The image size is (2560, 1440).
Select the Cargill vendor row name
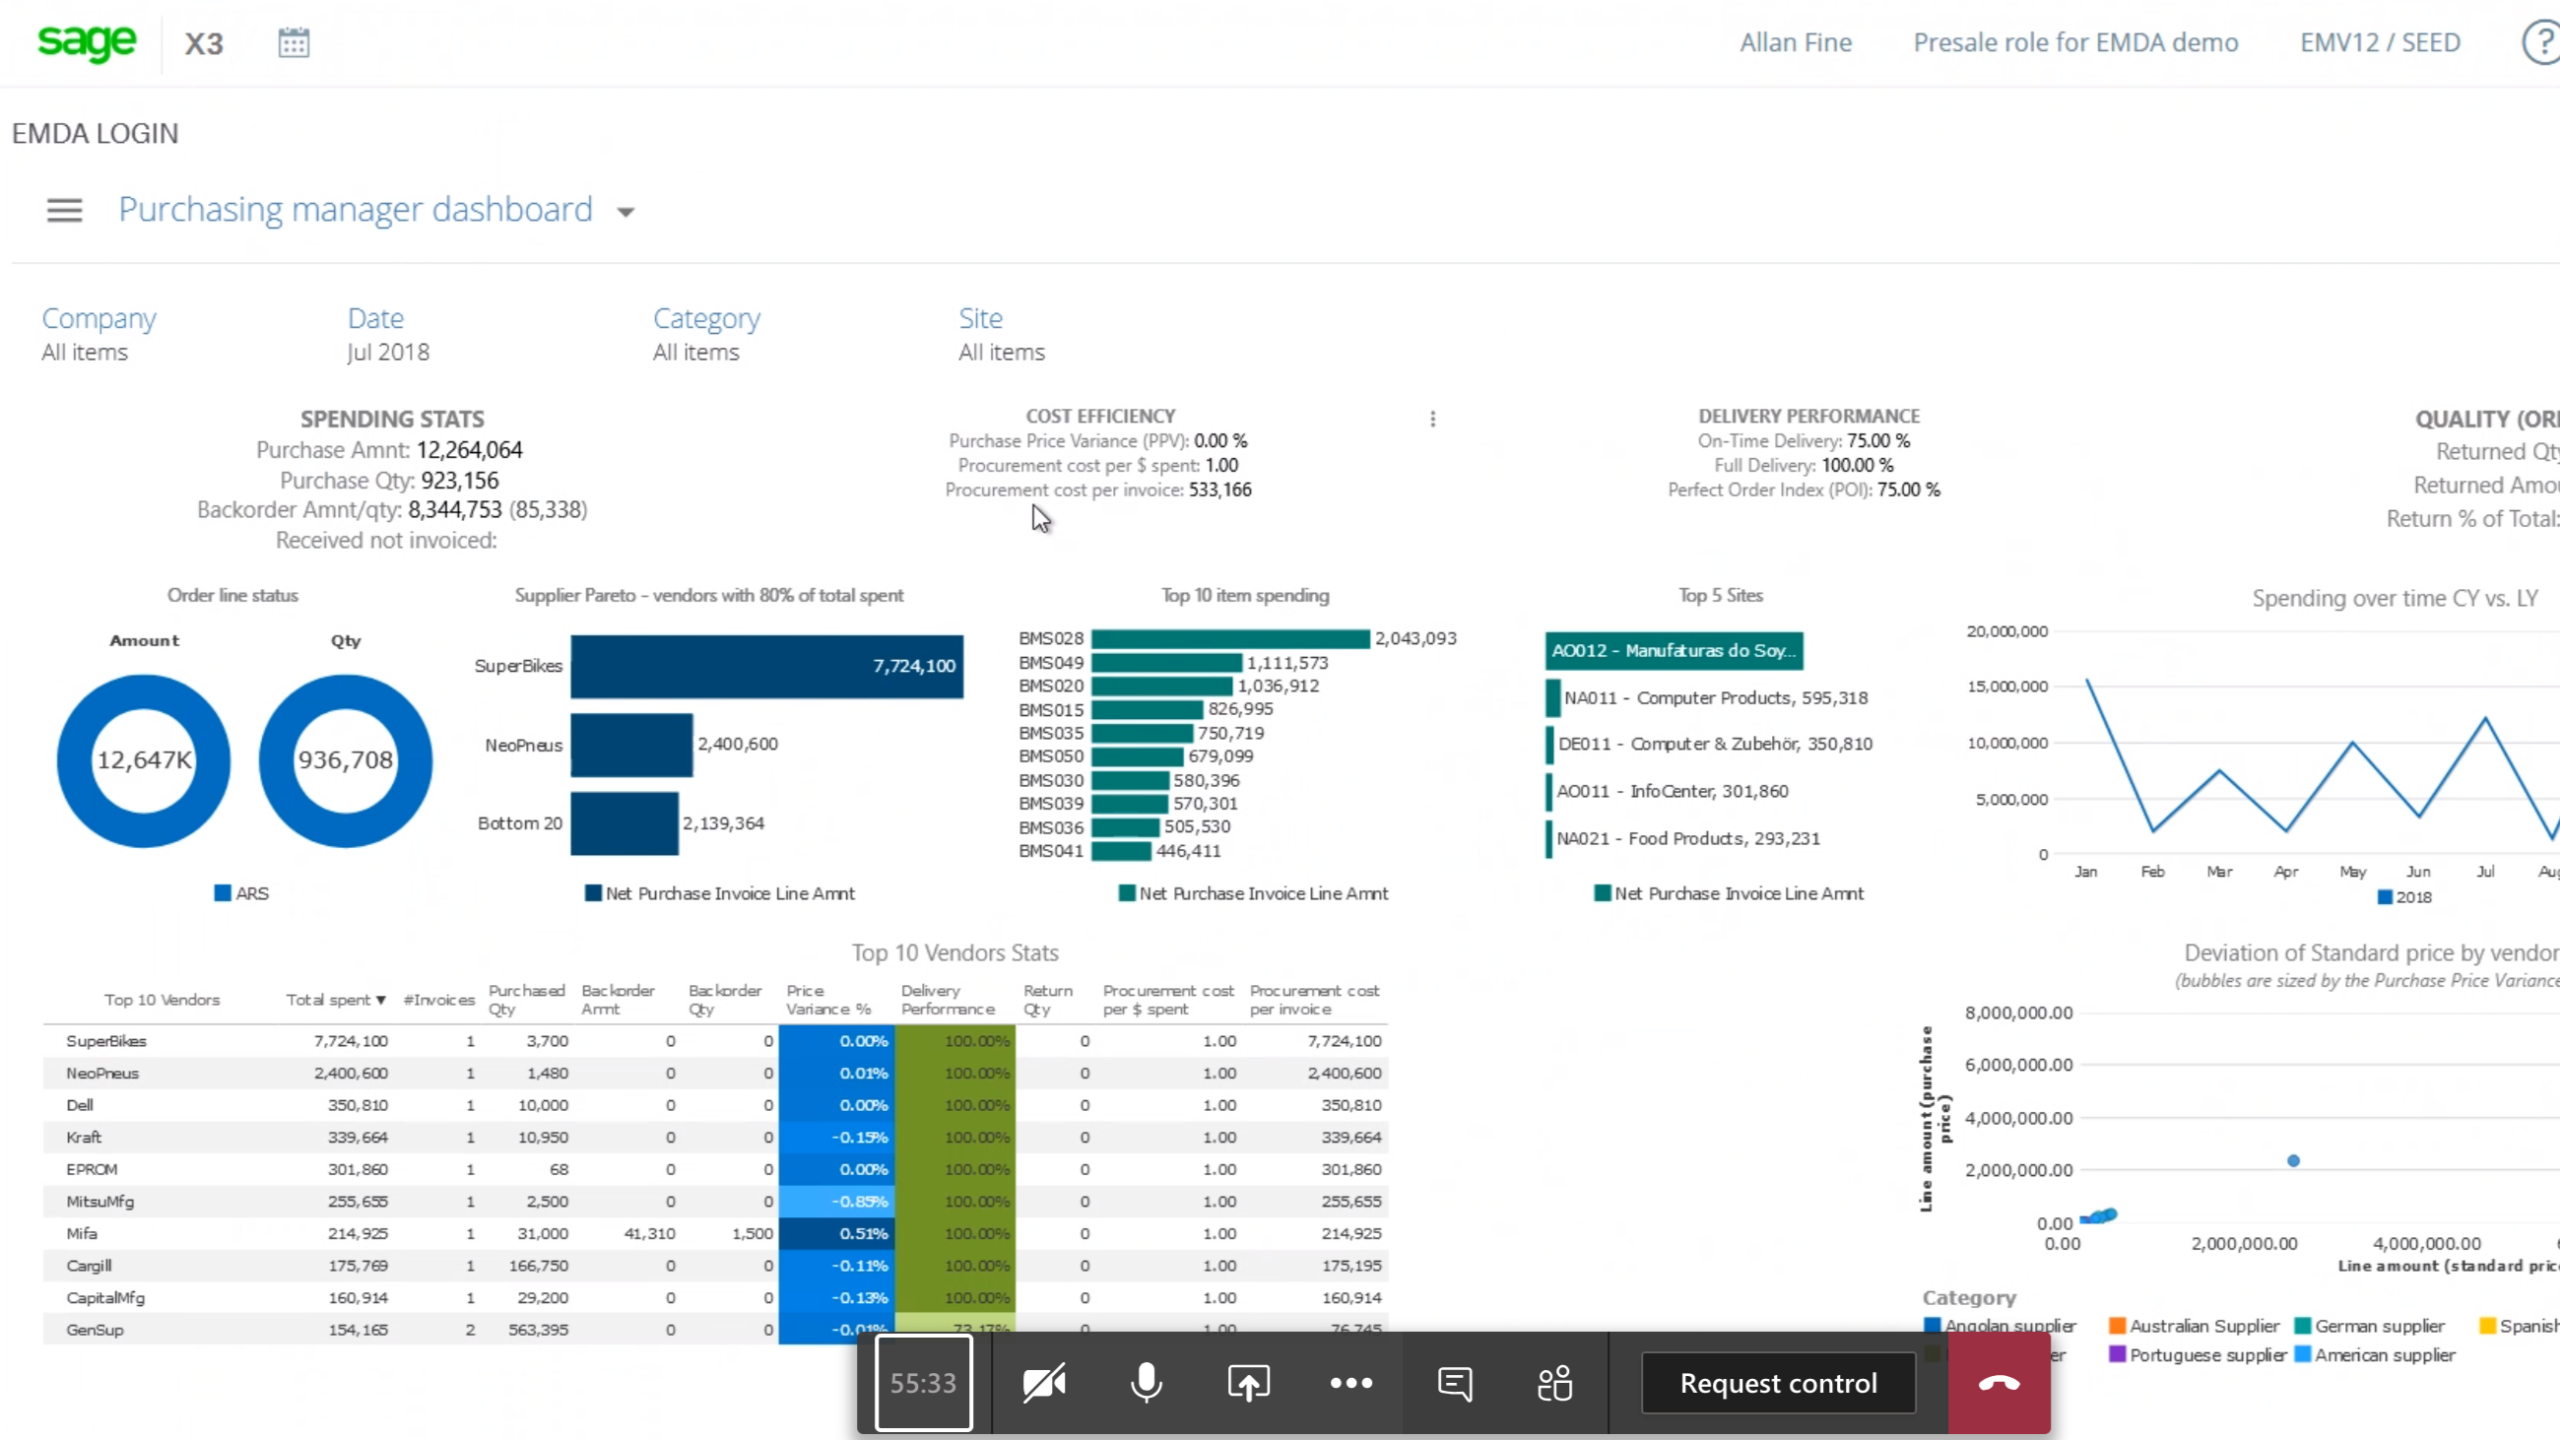pos(89,1265)
